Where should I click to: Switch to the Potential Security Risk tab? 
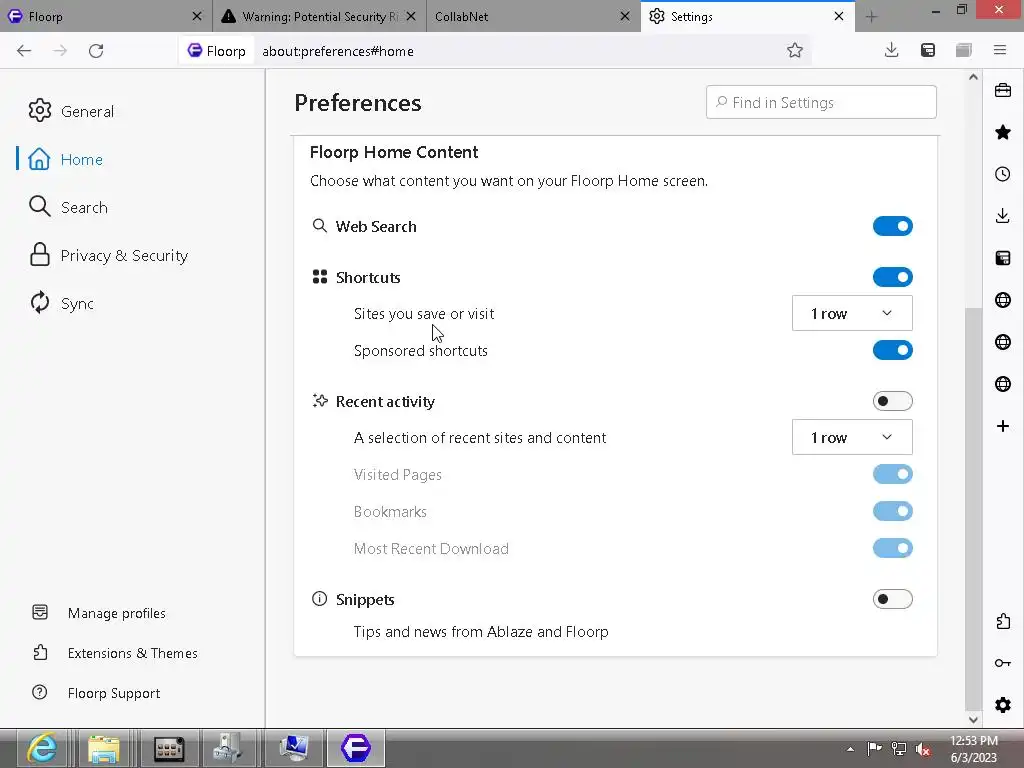[313, 16]
